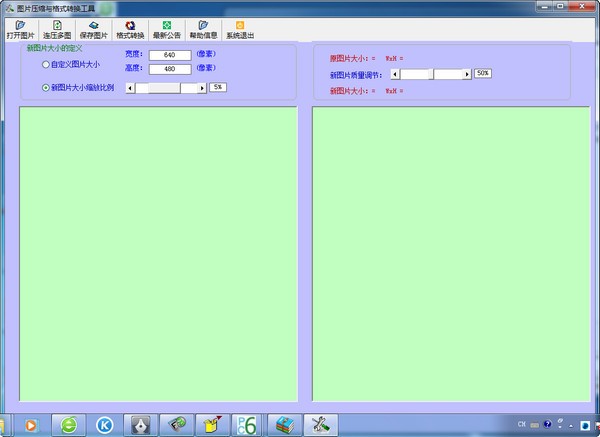600x437 pixels.
Task: Click the image quality slider thumb
Action: pyautogui.click(x=431, y=73)
